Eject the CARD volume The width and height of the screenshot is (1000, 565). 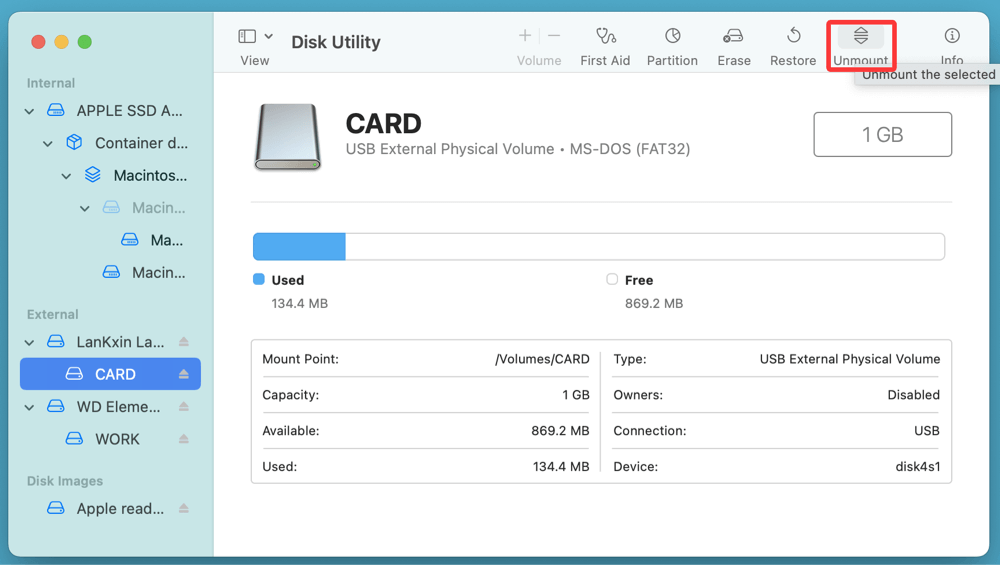pos(184,374)
